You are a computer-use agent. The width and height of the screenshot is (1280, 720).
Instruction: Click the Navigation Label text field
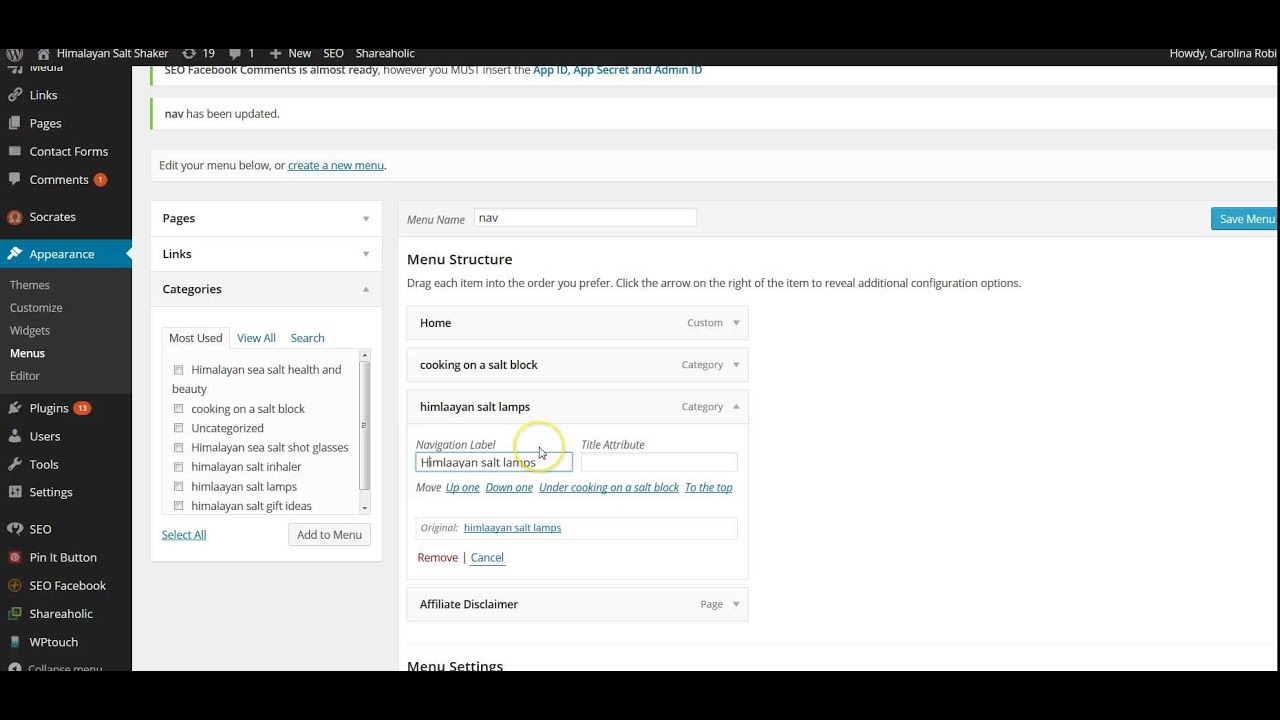pyautogui.click(x=494, y=462)
